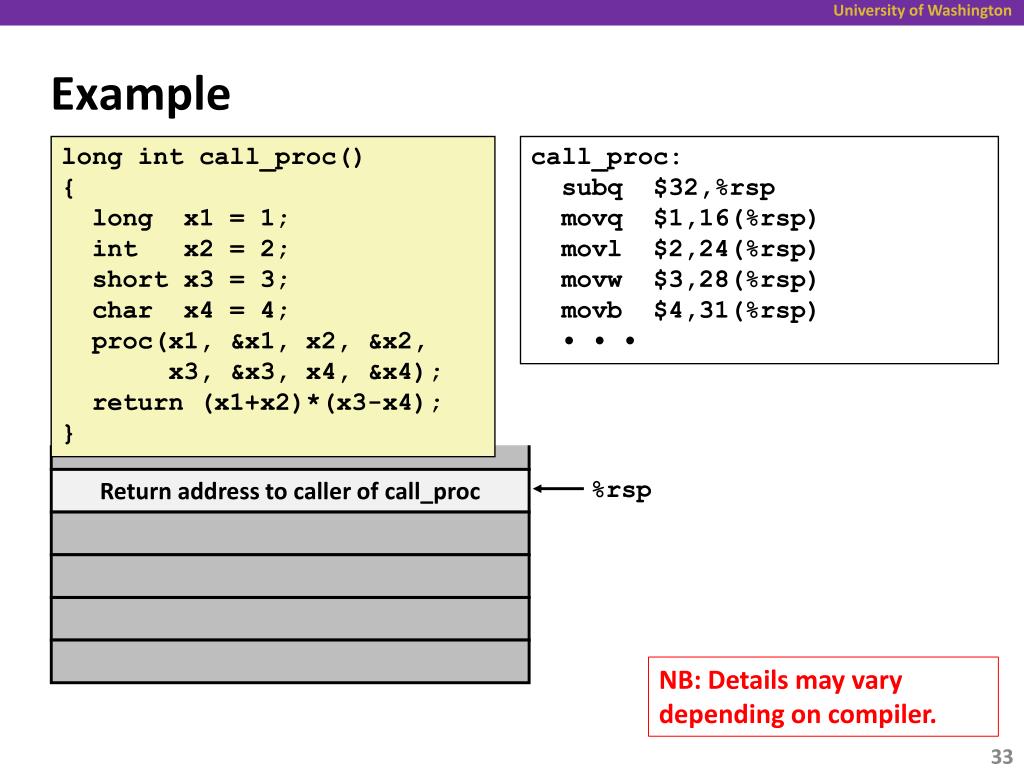1024x768 pixels.
Task: Select the 'movw $3,28(%rsp)' instruction
Action: (x=689, y=280)
